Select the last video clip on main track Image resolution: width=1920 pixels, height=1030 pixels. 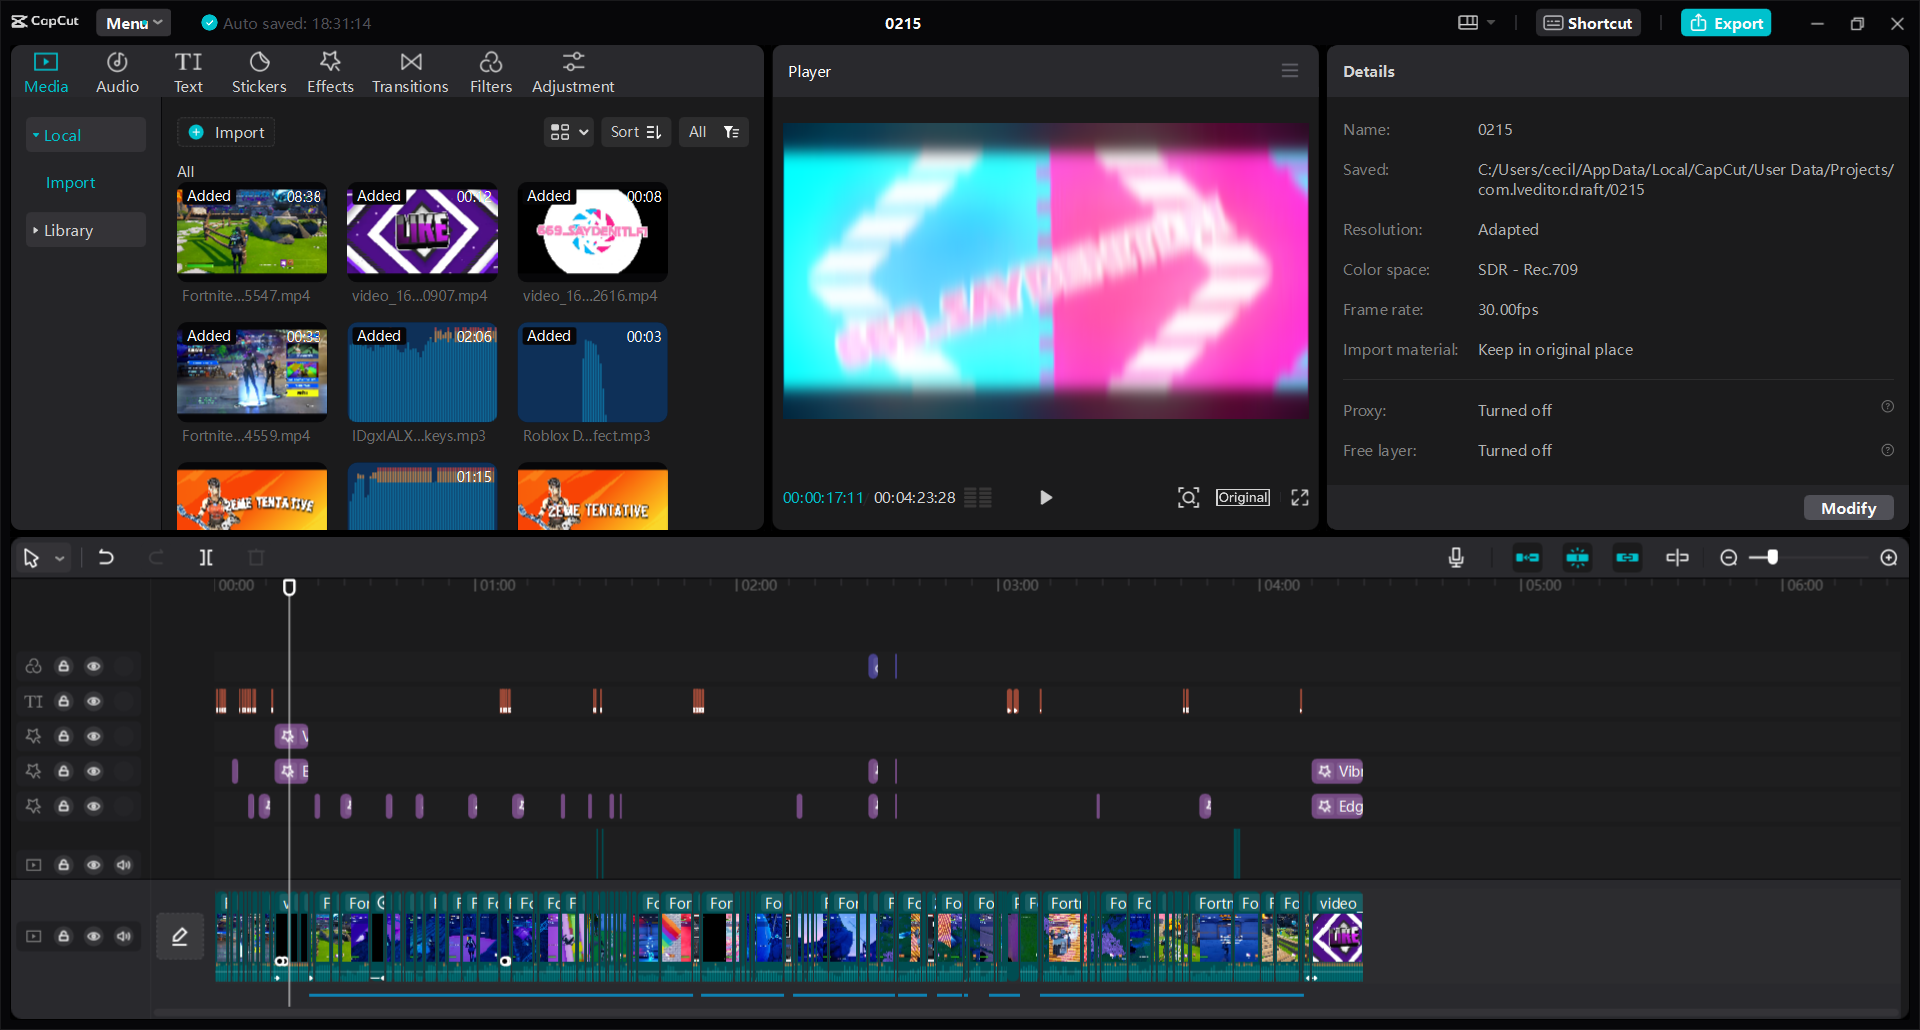1337,937
